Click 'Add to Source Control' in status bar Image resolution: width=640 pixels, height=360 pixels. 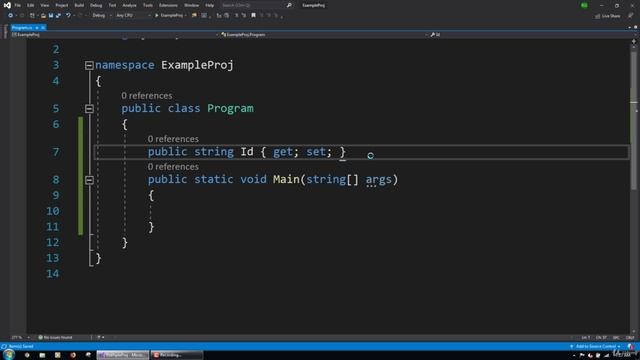pos(595,347)
